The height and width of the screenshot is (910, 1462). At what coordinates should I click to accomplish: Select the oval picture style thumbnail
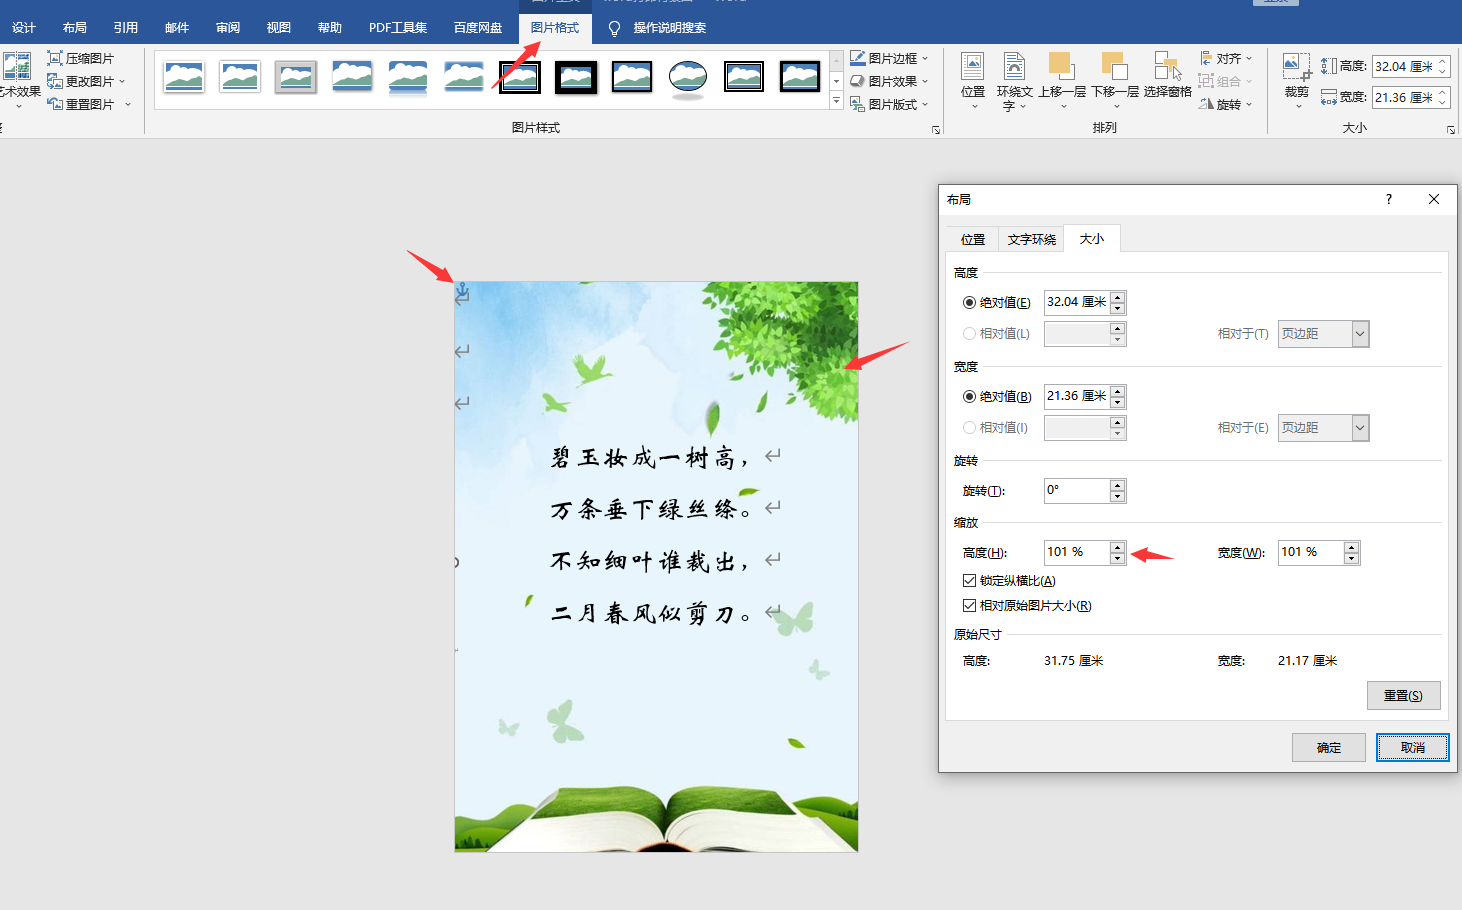pos(688,77)
